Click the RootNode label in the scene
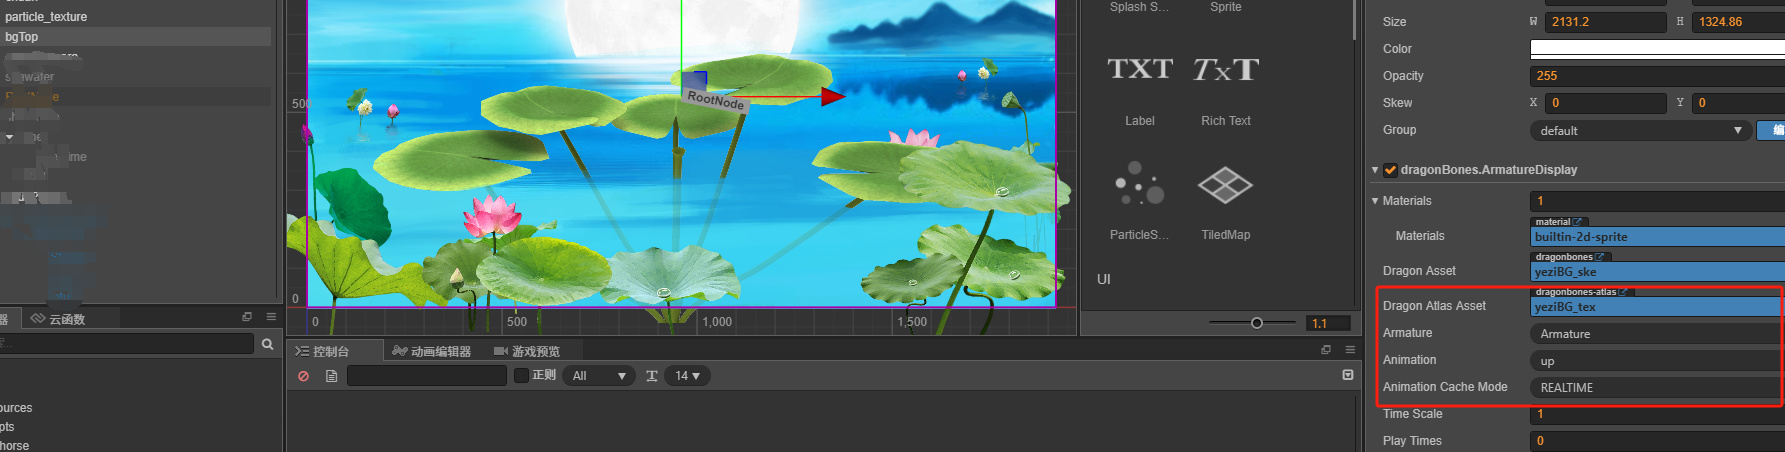Screen dimensions: 1785x452 pyautogui.click(x=716, y=100)
